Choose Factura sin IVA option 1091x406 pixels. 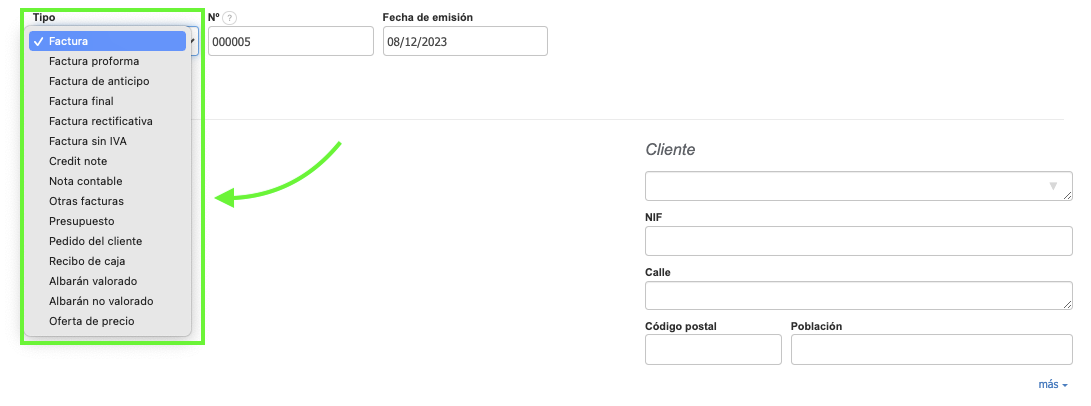(x=88, y=141)
